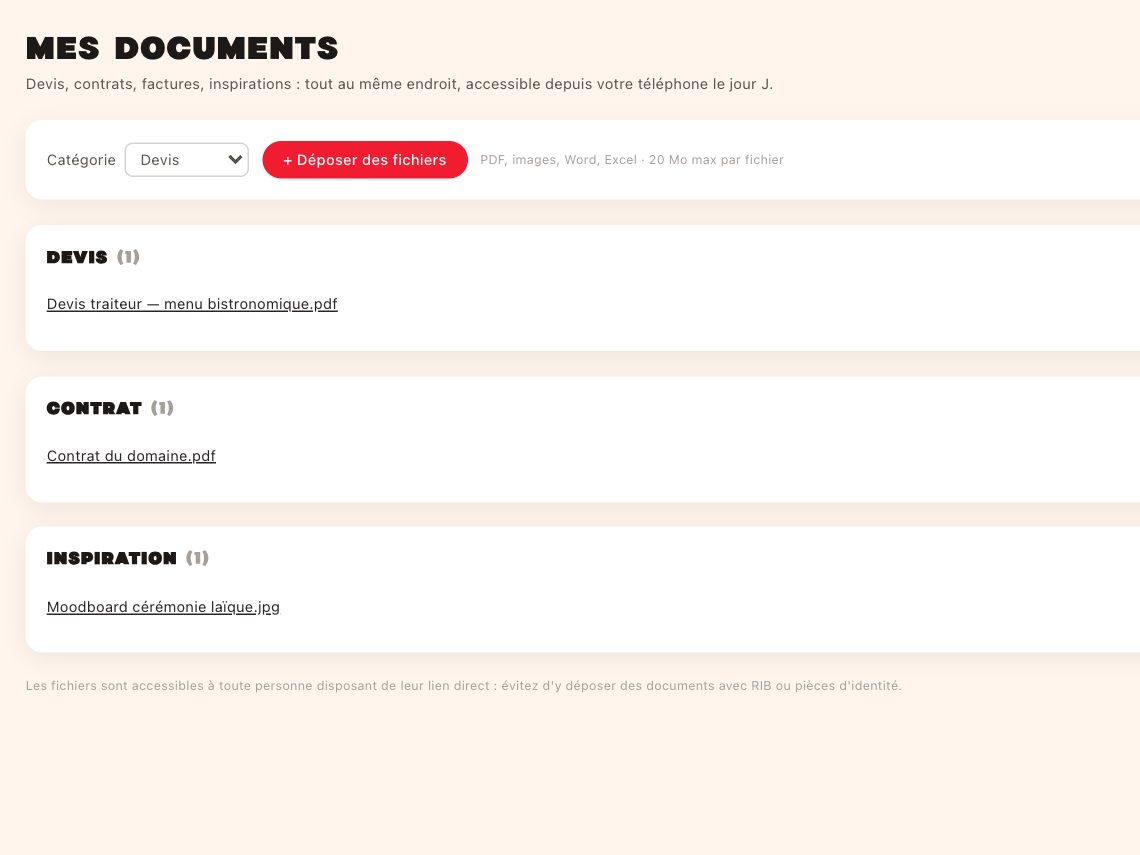
Task: Click the Catégorie label
Action: coord(81,160)
